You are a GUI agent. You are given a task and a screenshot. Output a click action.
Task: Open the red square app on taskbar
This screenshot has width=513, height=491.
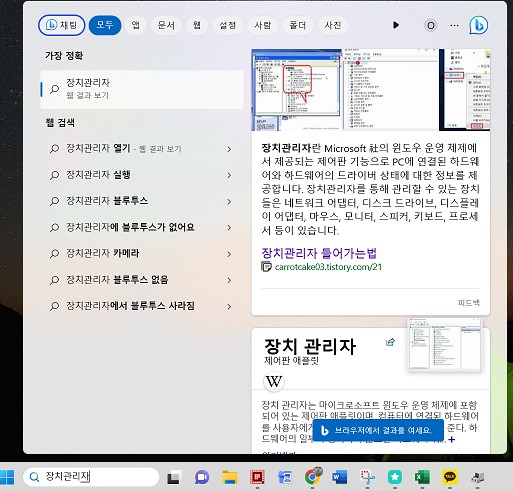tap(257, 477)
